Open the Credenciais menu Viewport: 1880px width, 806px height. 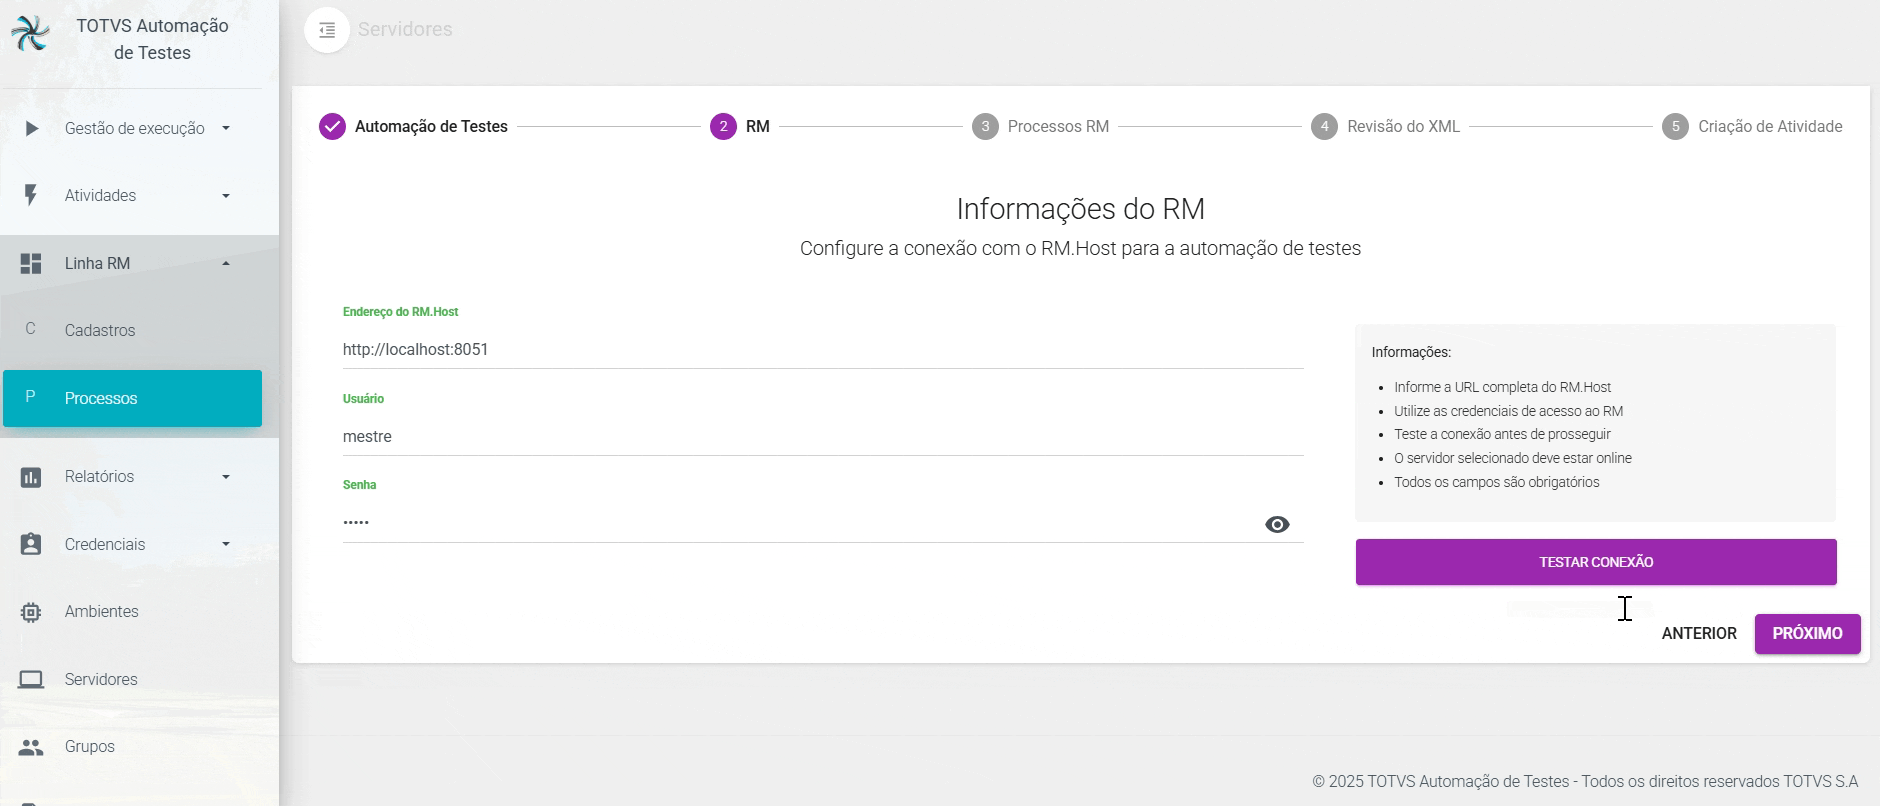click(x=132, y=544)
